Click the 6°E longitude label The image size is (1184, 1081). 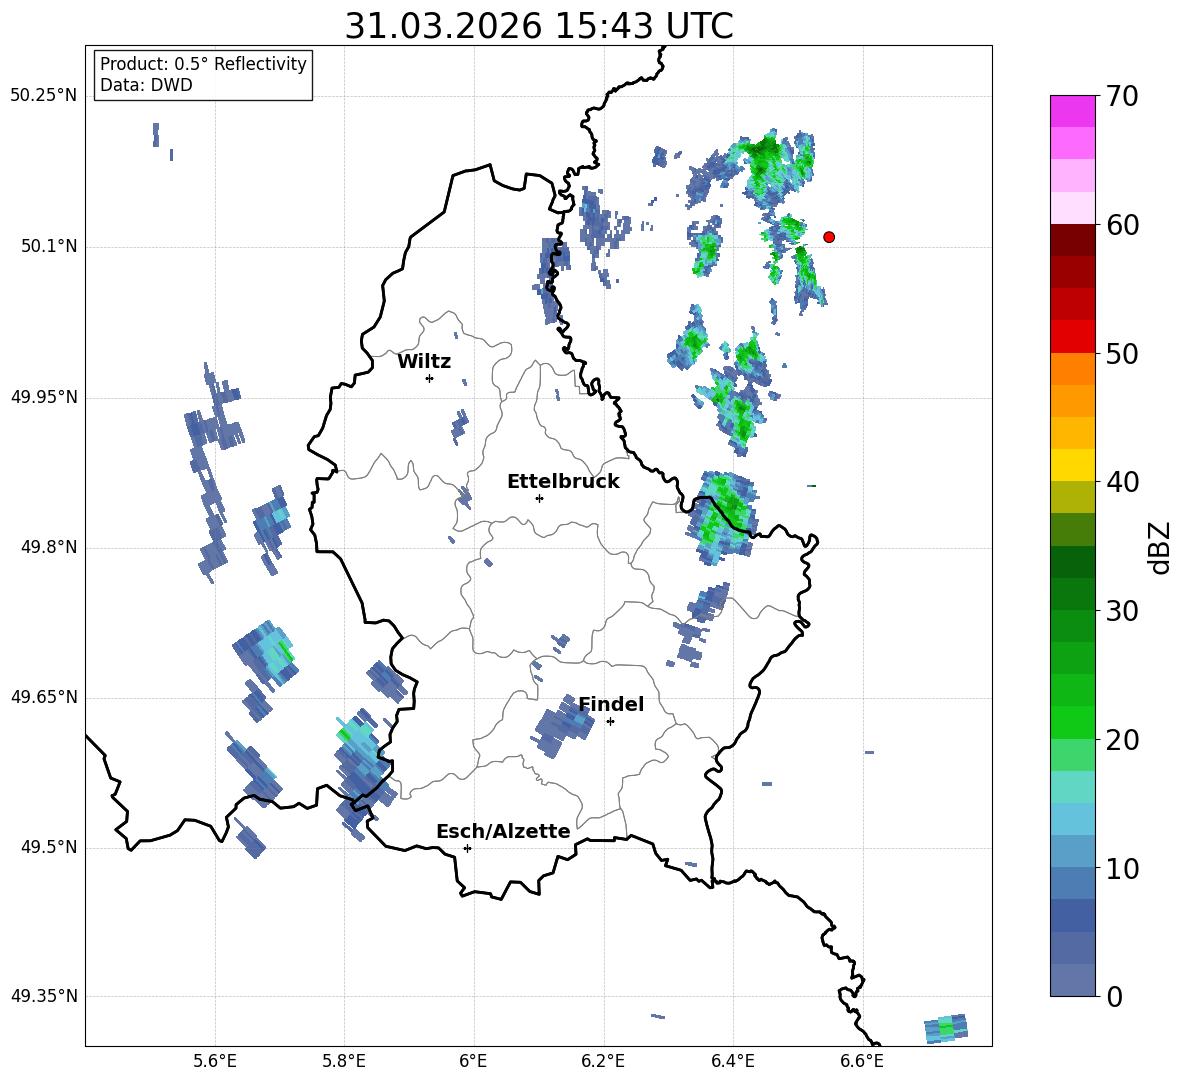pos(473,1061)
